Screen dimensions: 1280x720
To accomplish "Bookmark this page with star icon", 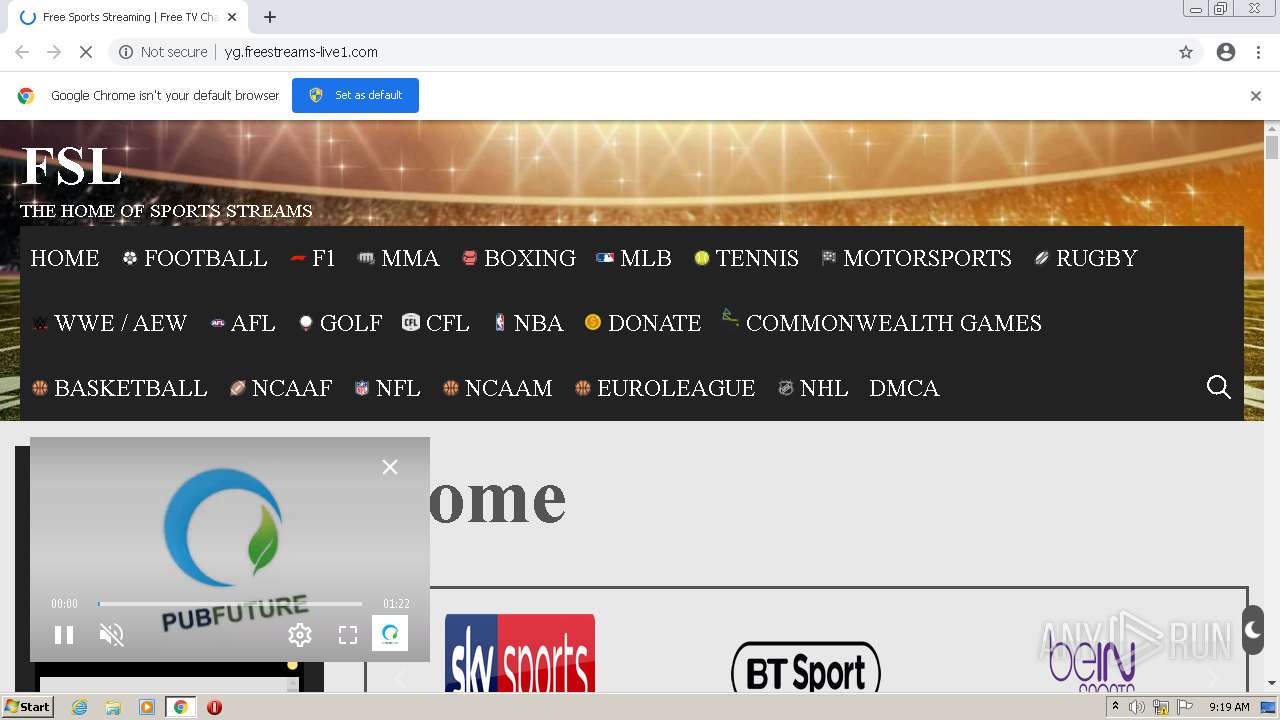I will 1186,52.
